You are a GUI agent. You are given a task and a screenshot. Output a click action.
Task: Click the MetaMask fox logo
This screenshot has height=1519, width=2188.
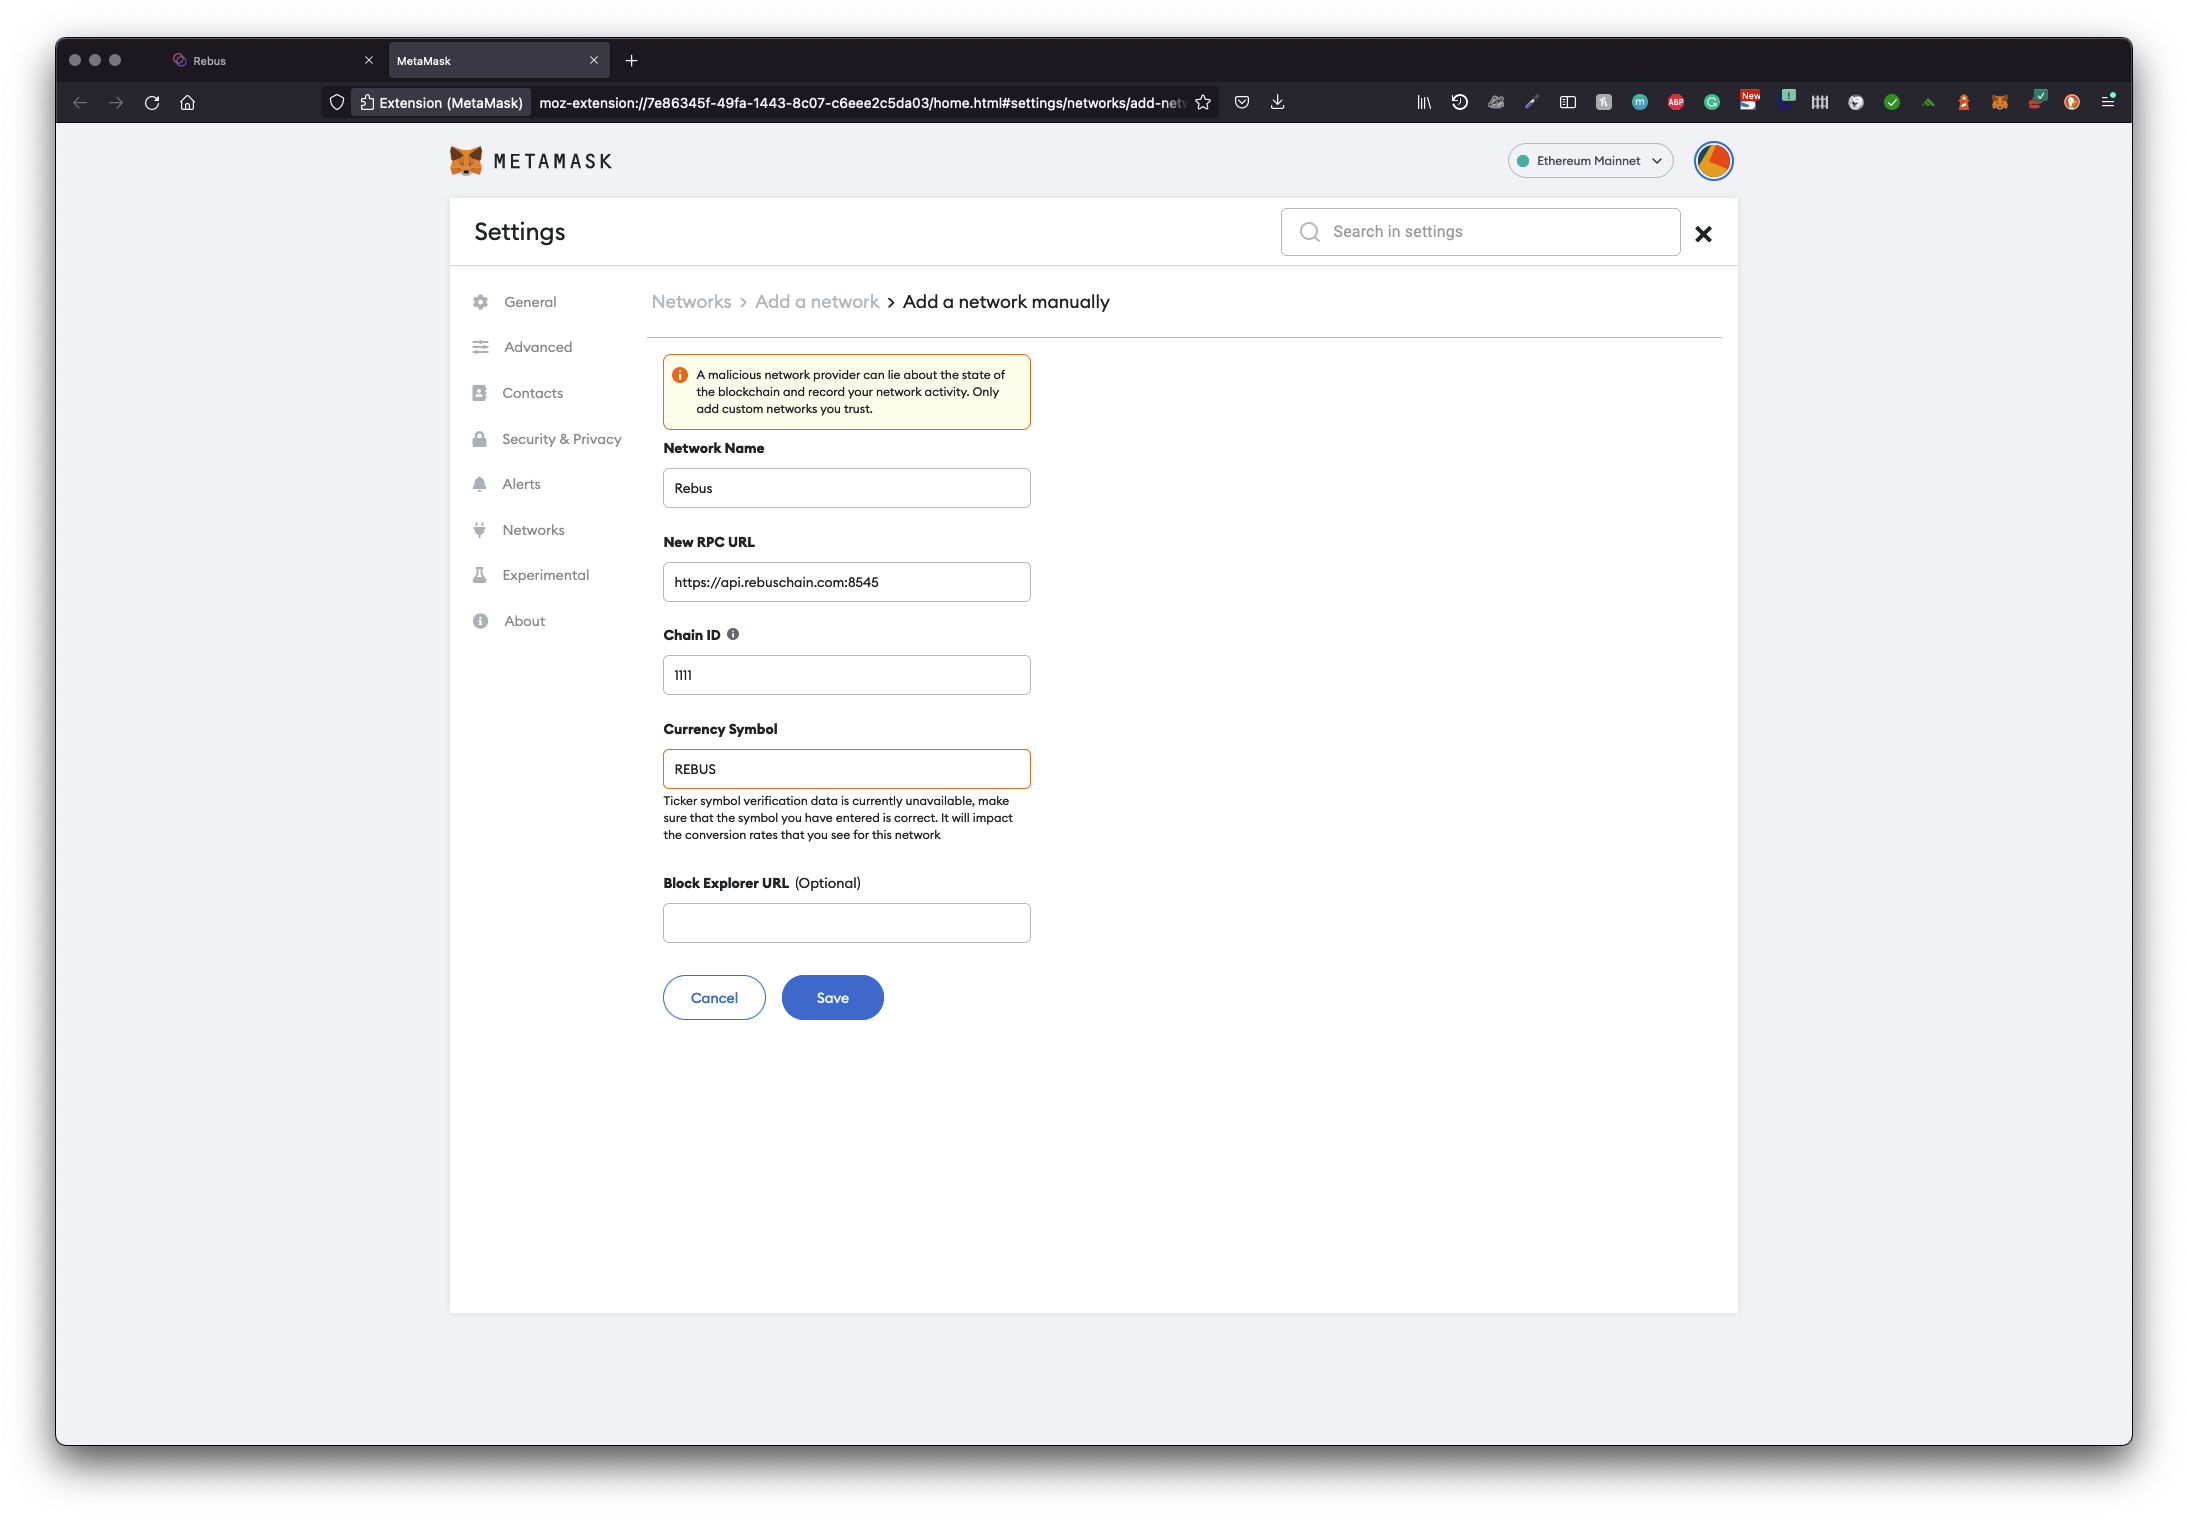click(x=466, y=161)
